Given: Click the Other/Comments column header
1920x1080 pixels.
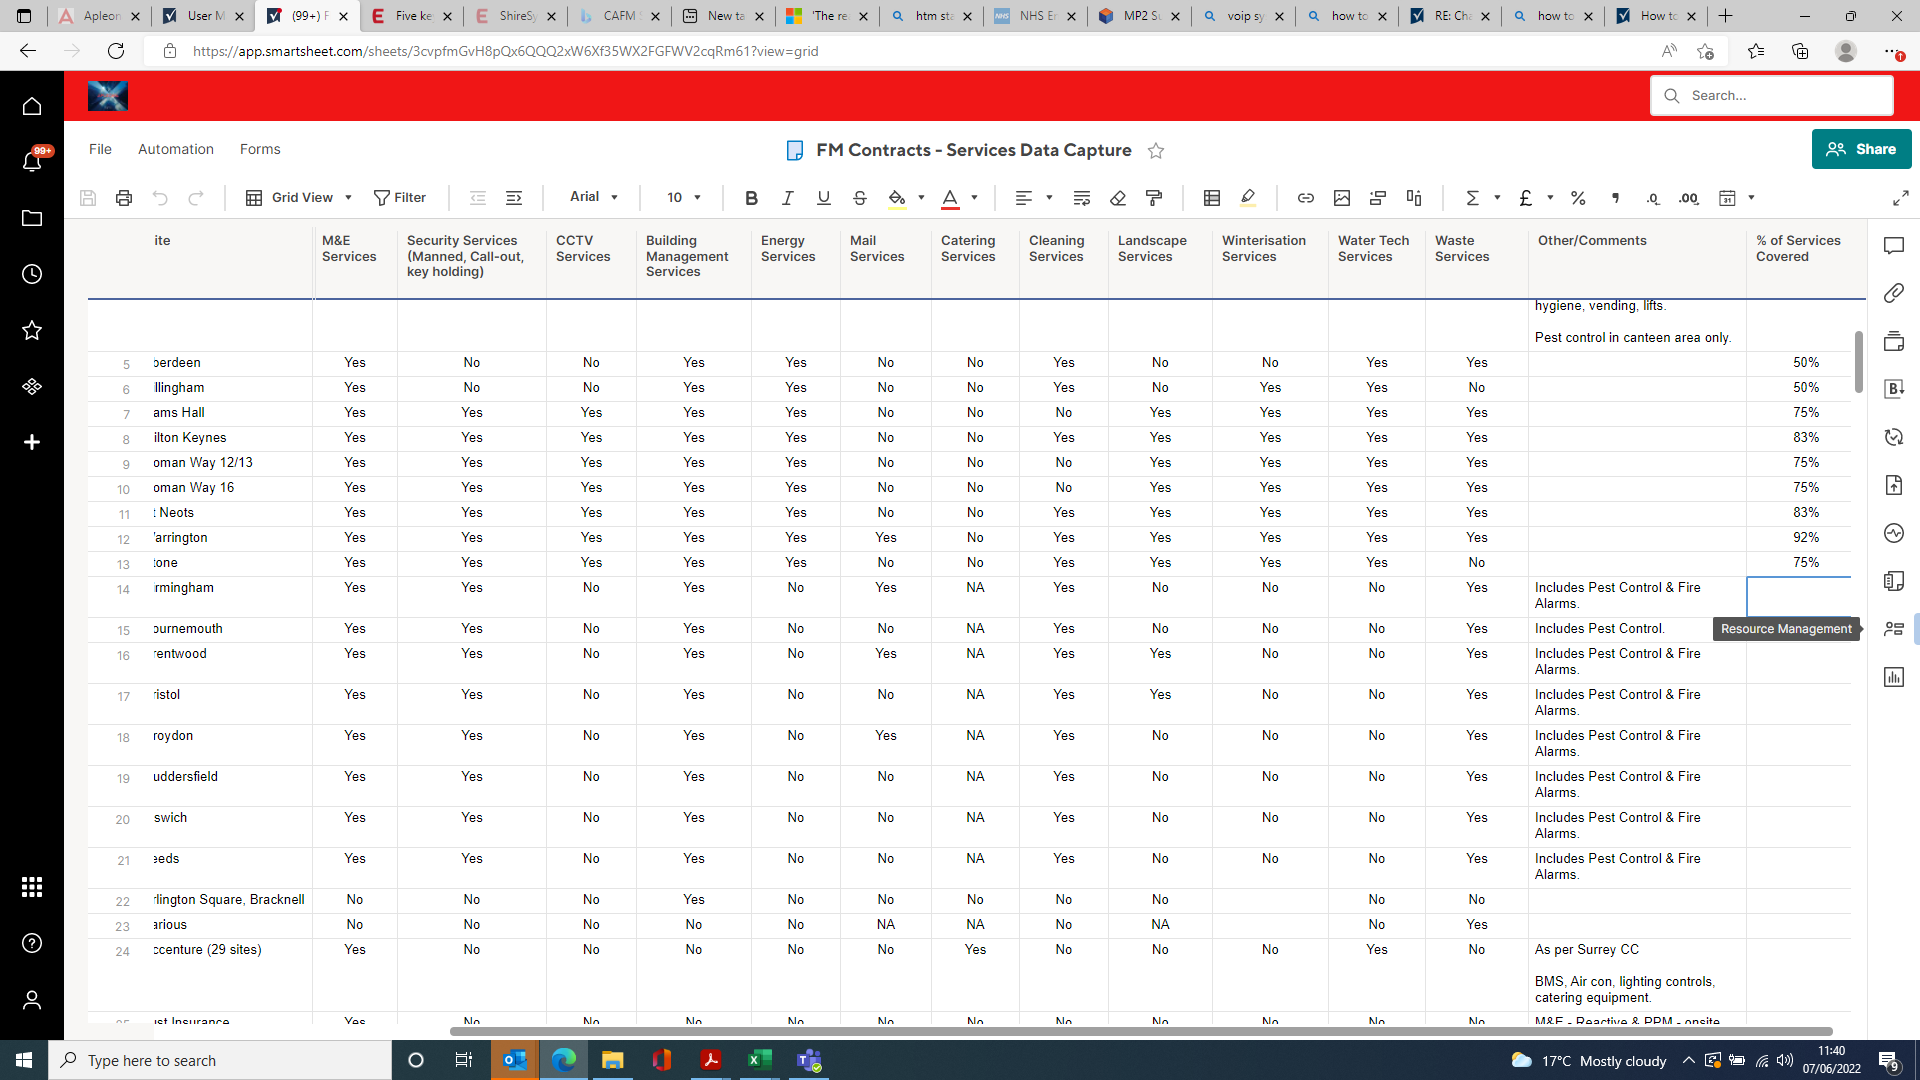Looking at the screenshot, I should click(x=1637, y=257).
